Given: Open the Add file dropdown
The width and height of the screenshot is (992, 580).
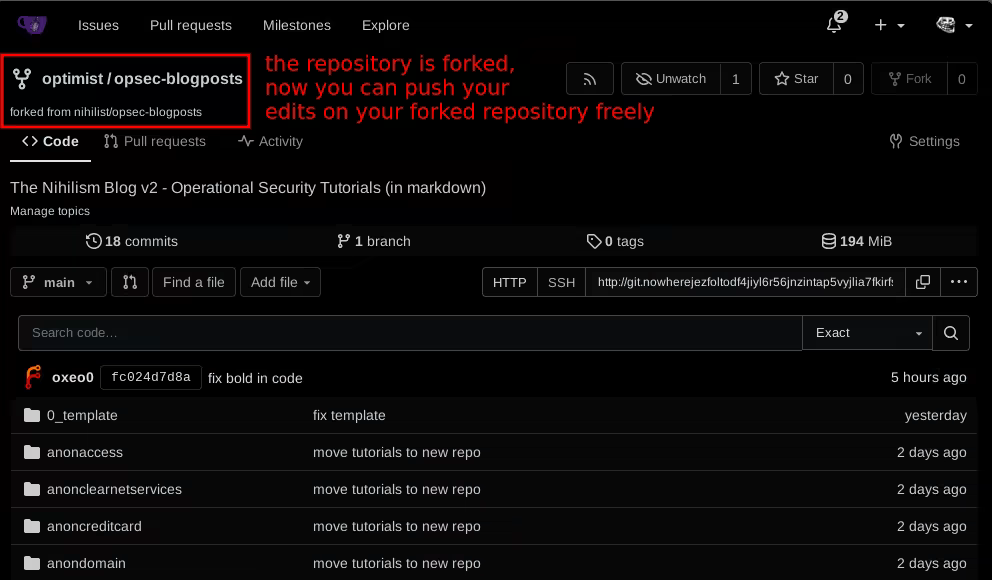Looking at the screenshot, I should coord(280,283).
